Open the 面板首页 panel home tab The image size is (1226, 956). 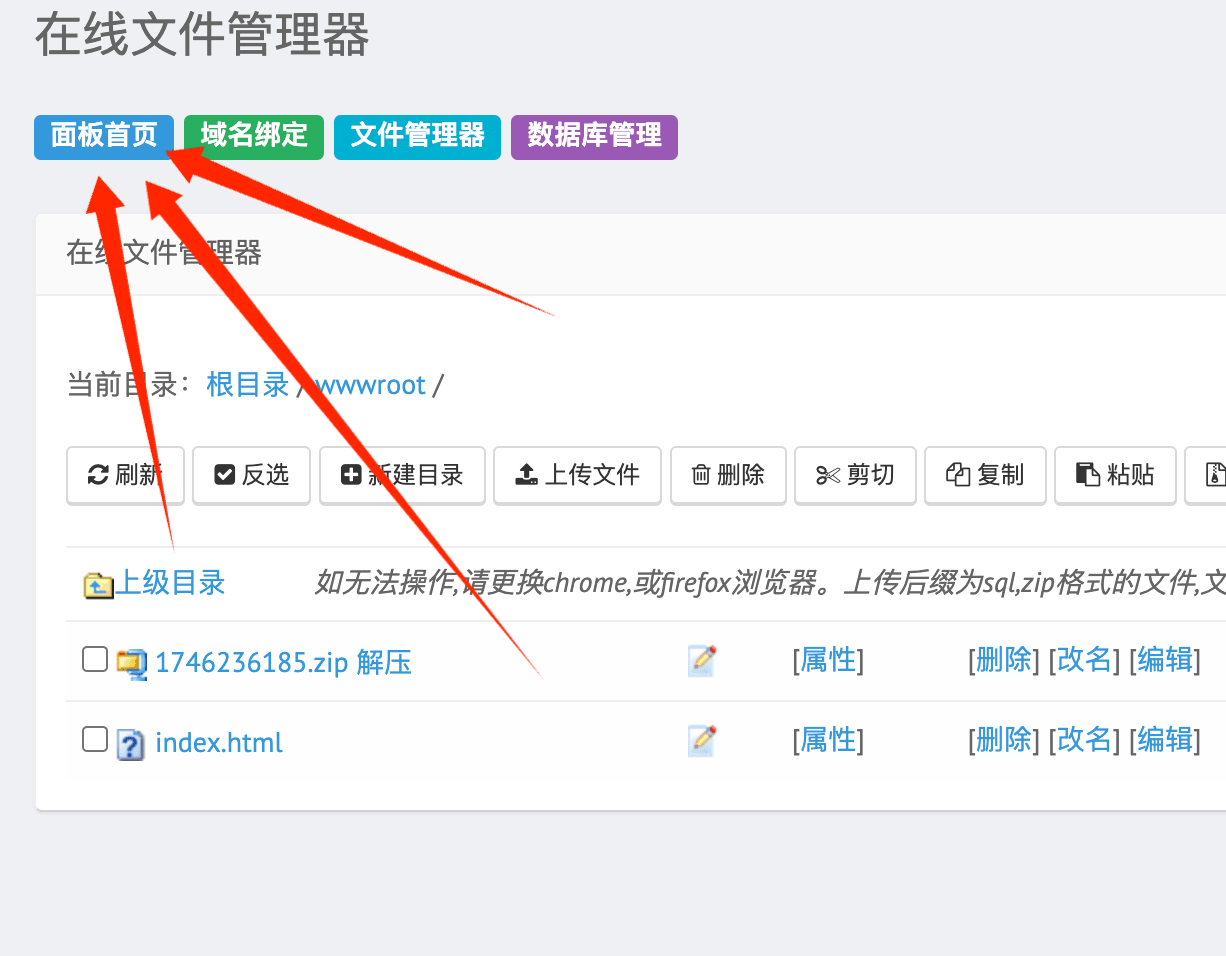click(x=104, y=136)
